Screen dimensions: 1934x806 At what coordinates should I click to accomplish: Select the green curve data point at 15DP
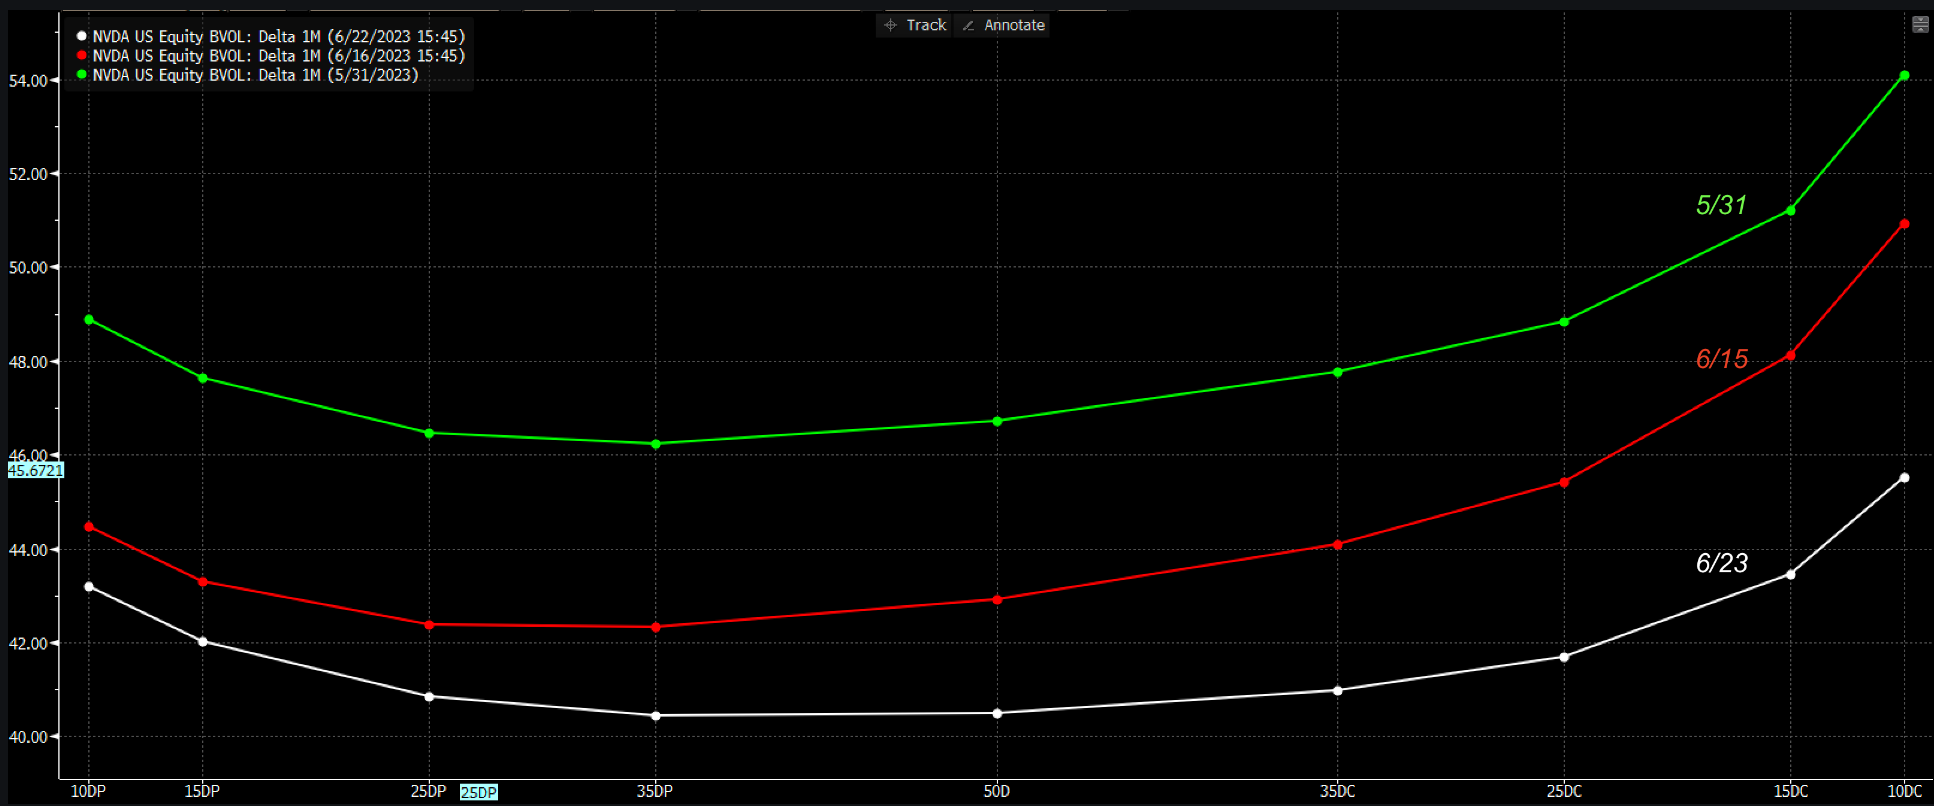click(203, 378)
